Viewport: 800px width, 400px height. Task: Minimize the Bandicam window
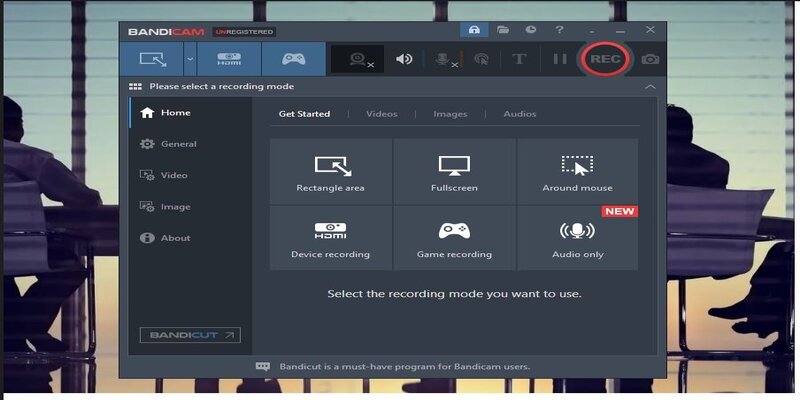620,31
